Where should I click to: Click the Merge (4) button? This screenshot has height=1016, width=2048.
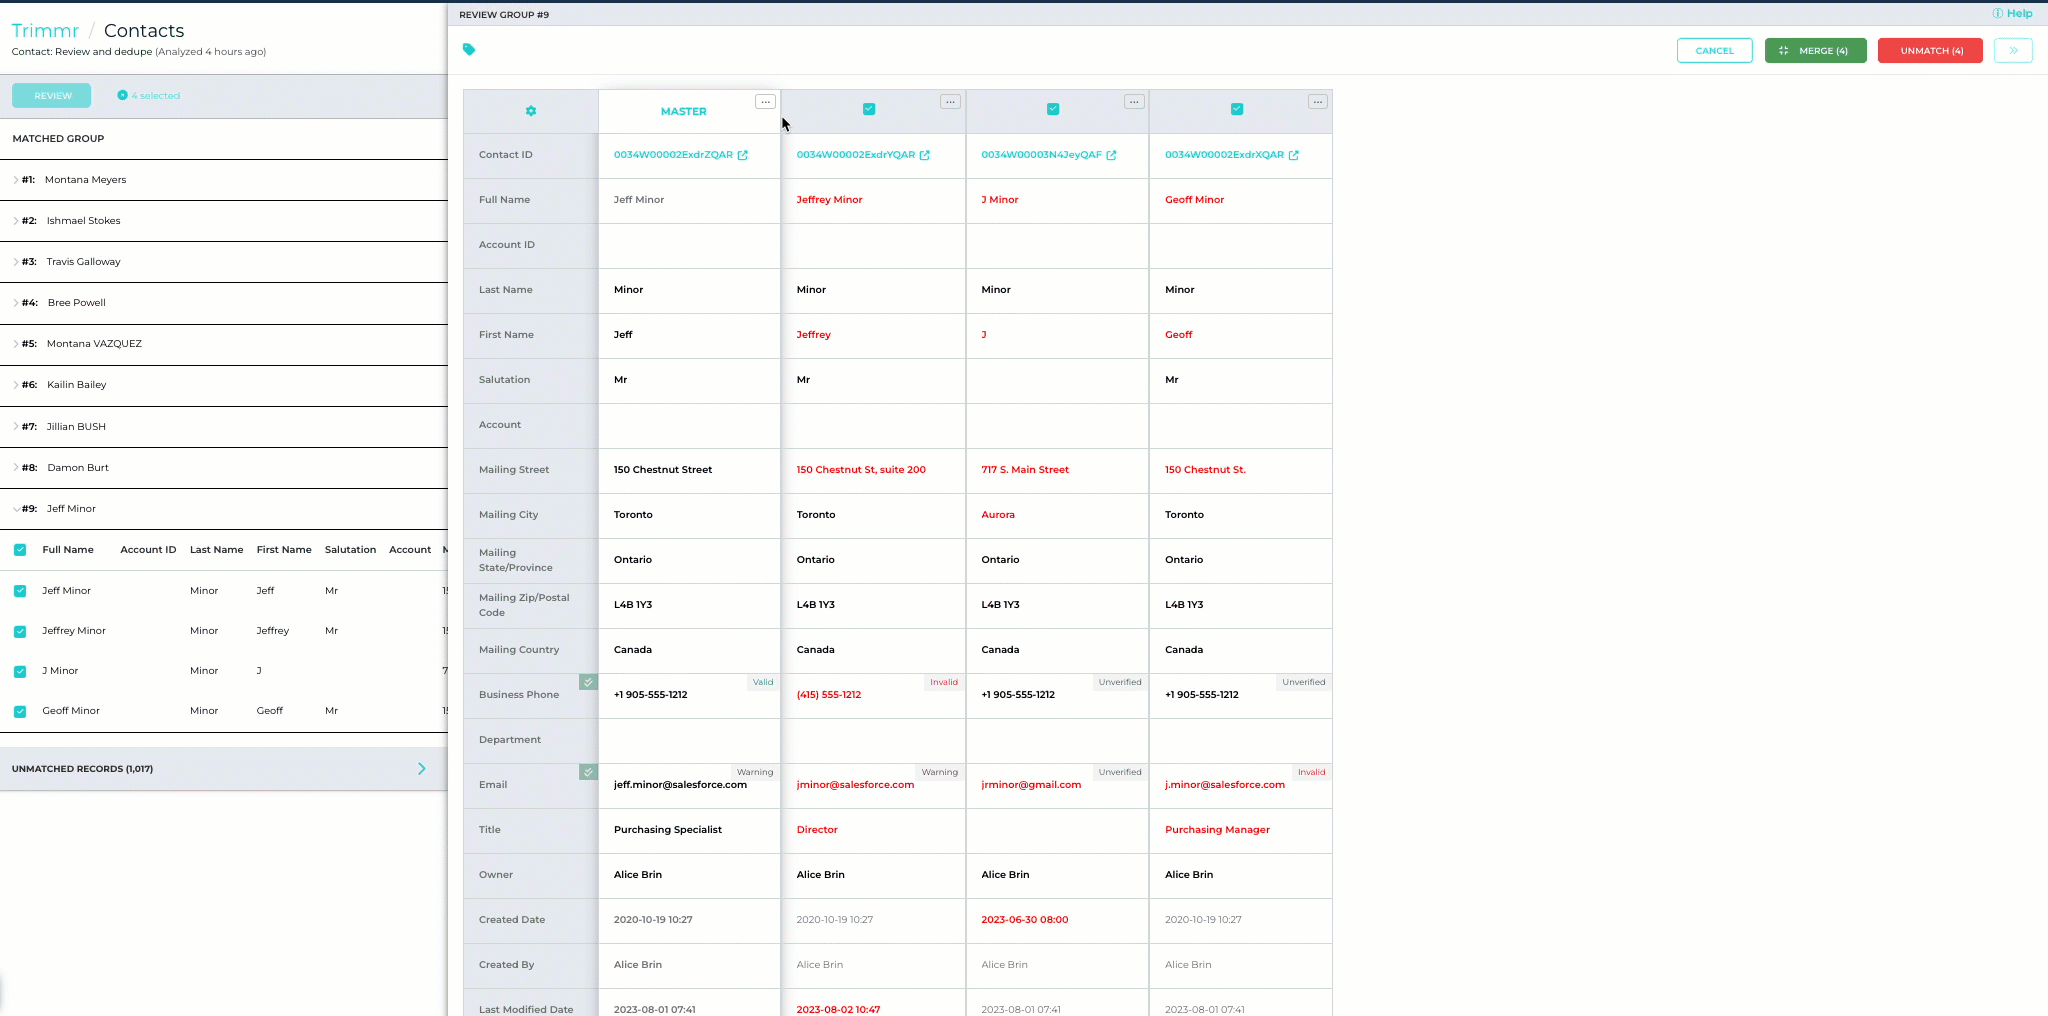coord(1815,51)
